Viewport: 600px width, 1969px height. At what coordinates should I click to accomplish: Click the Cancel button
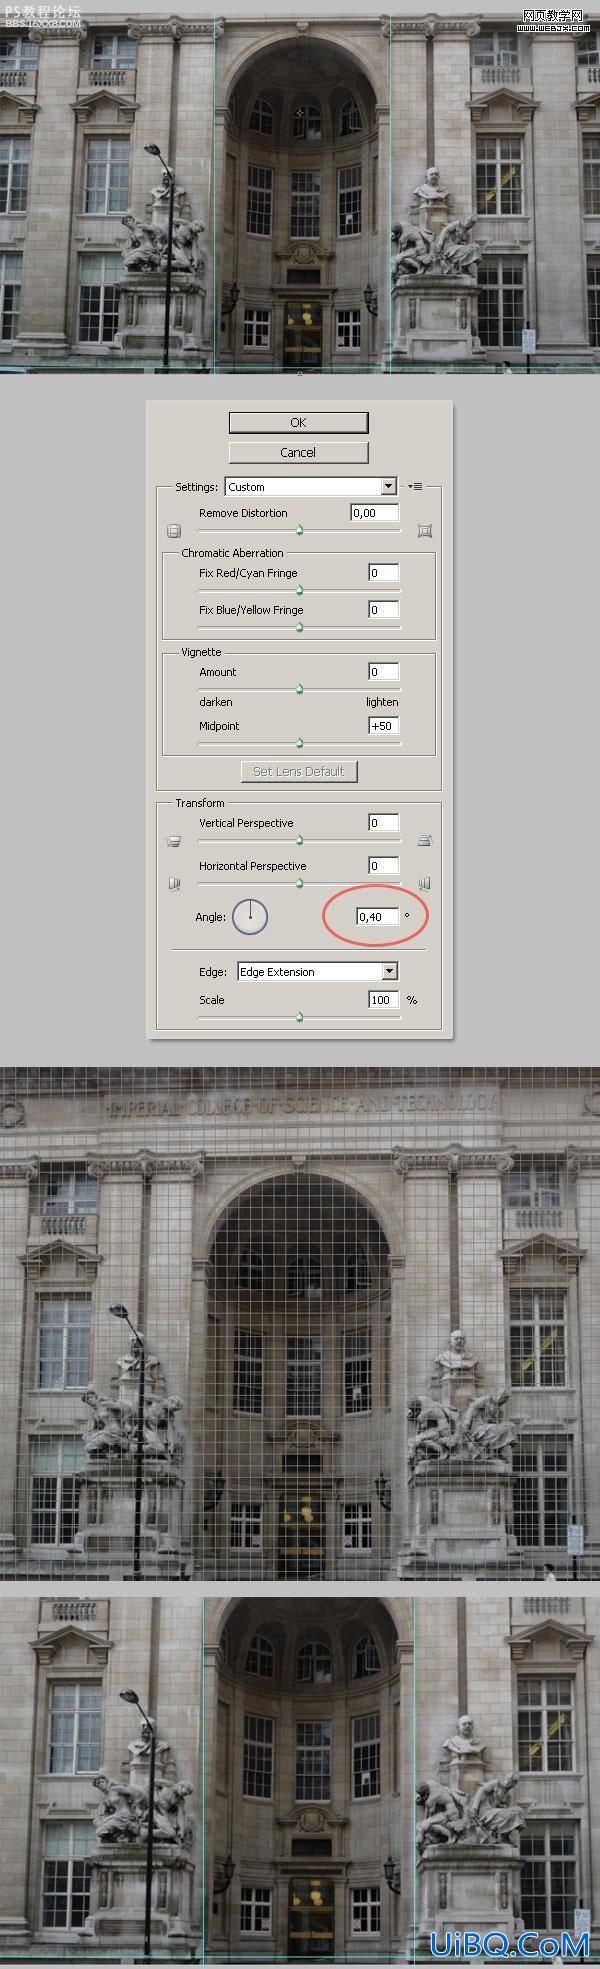[298, 452]
